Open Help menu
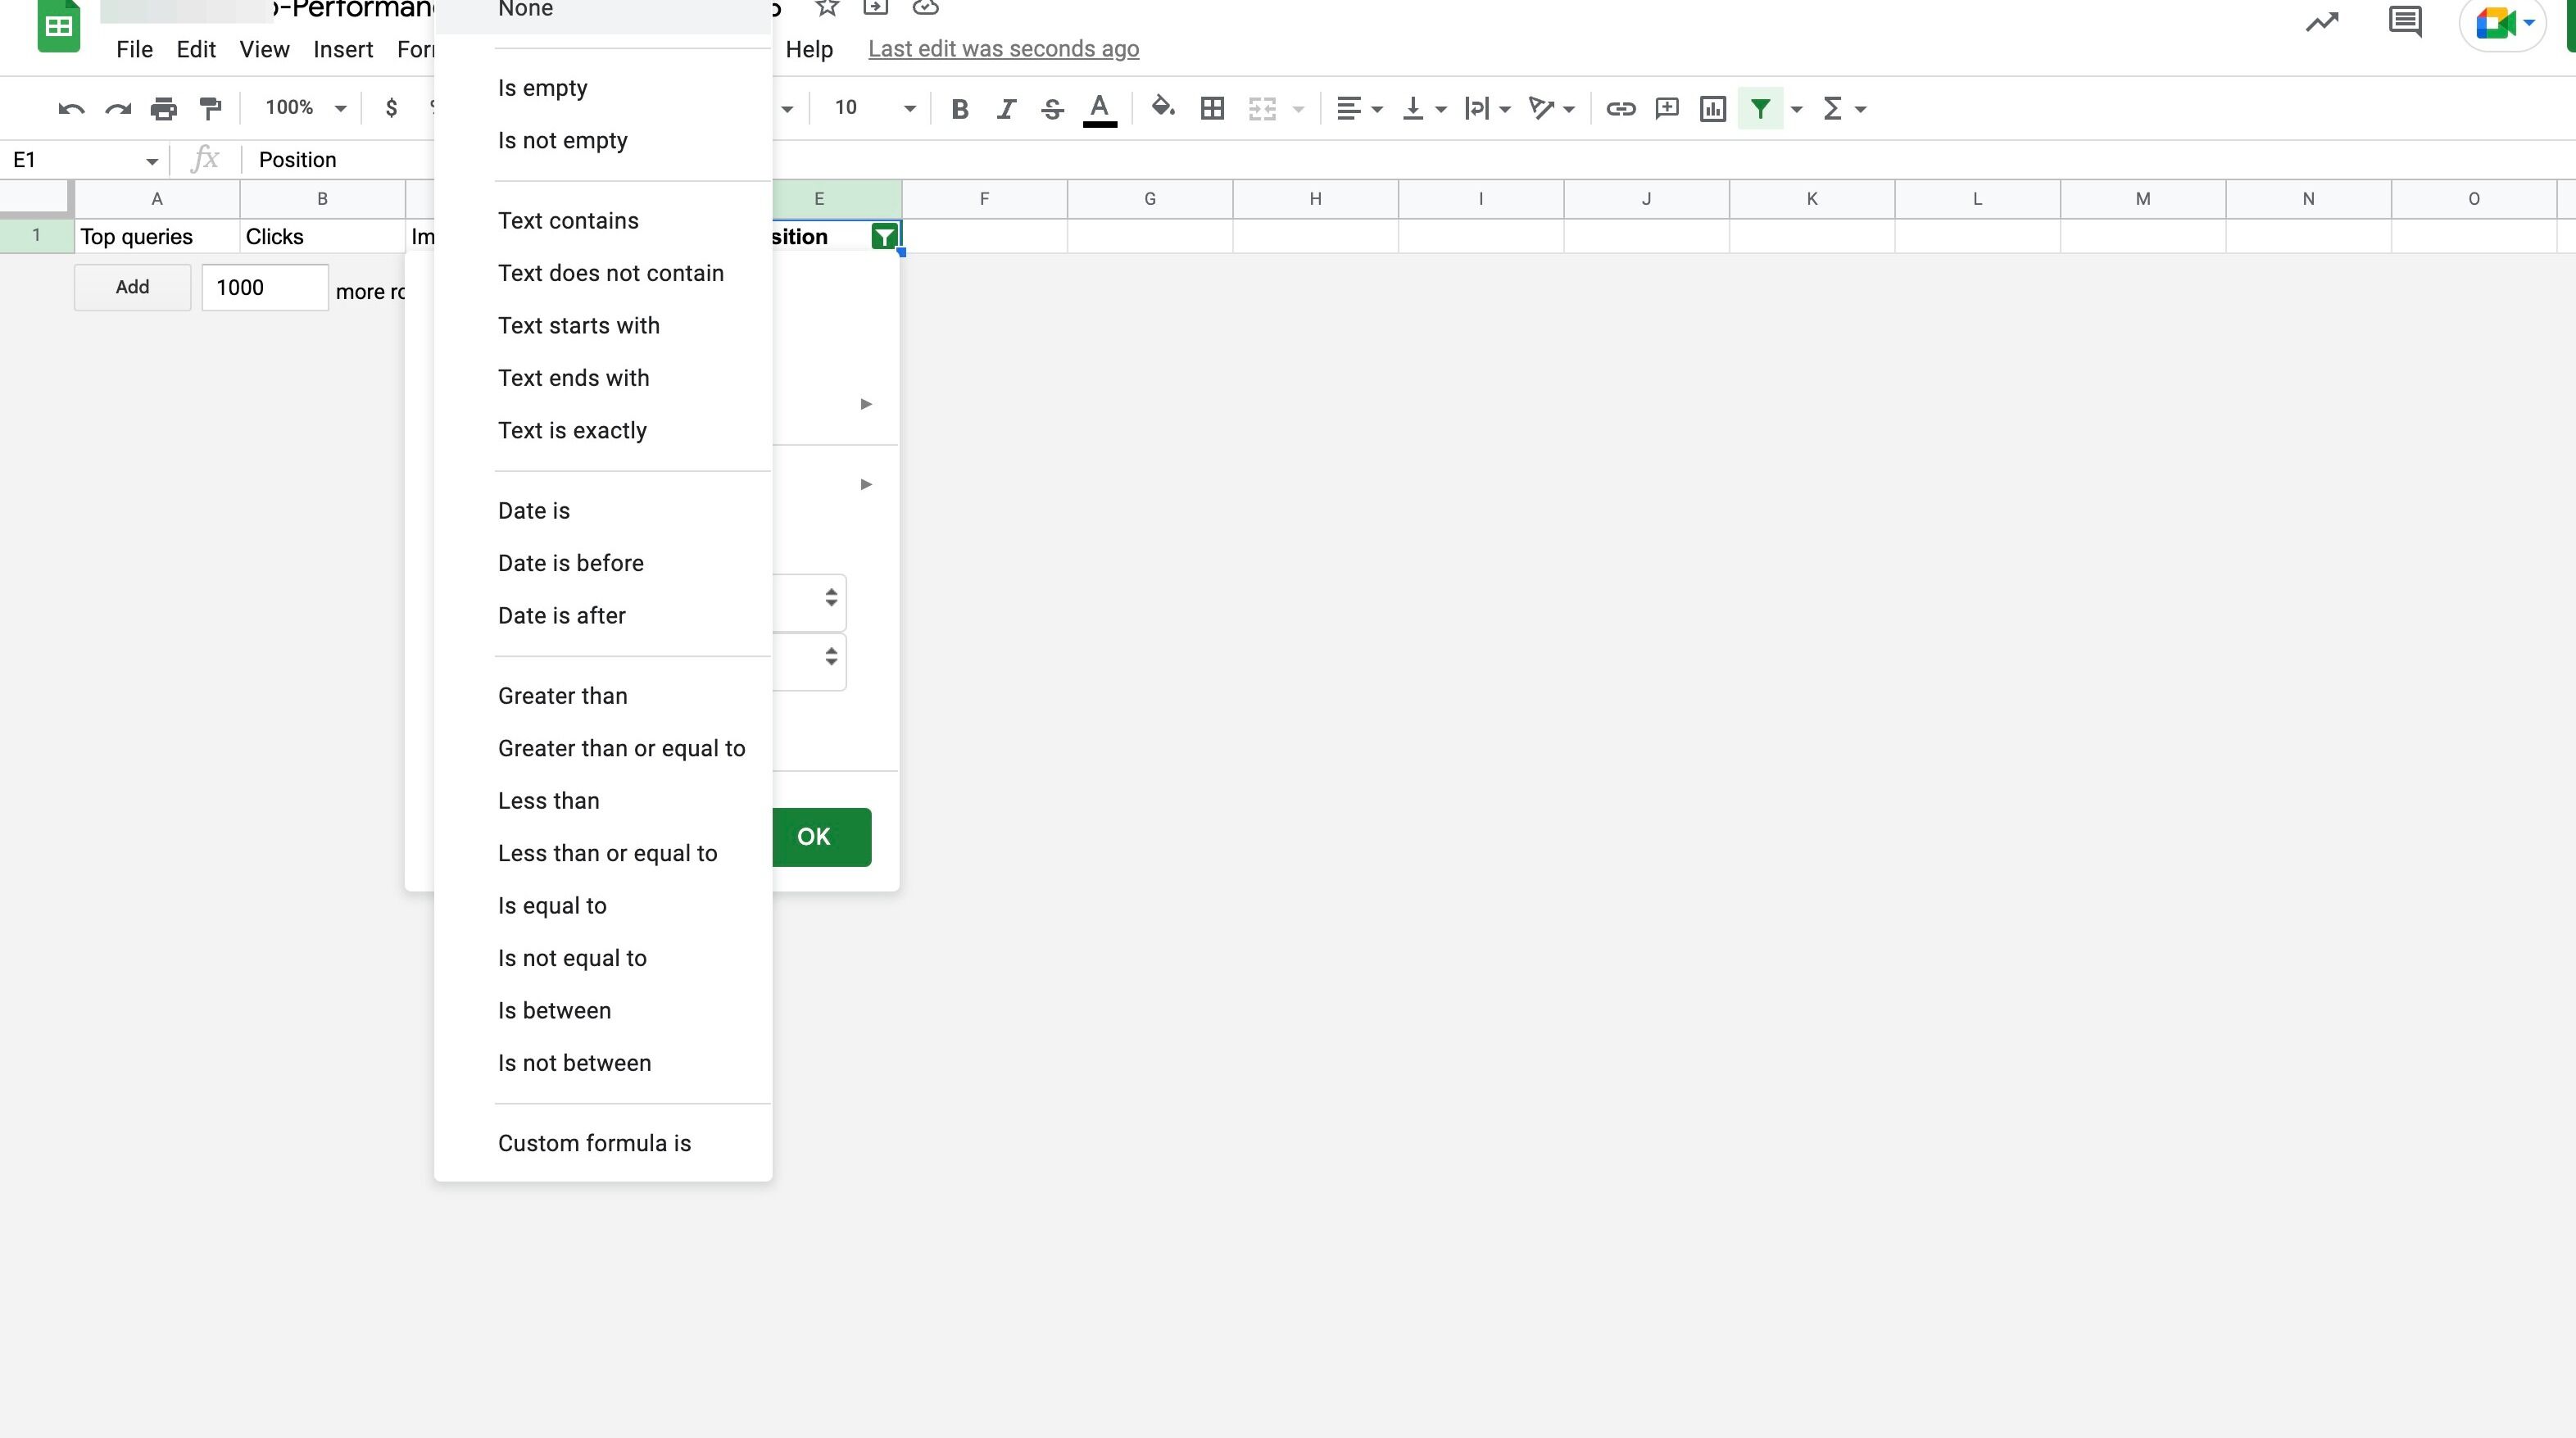This screenshot has width=2576, height=1438. point(809,49)
